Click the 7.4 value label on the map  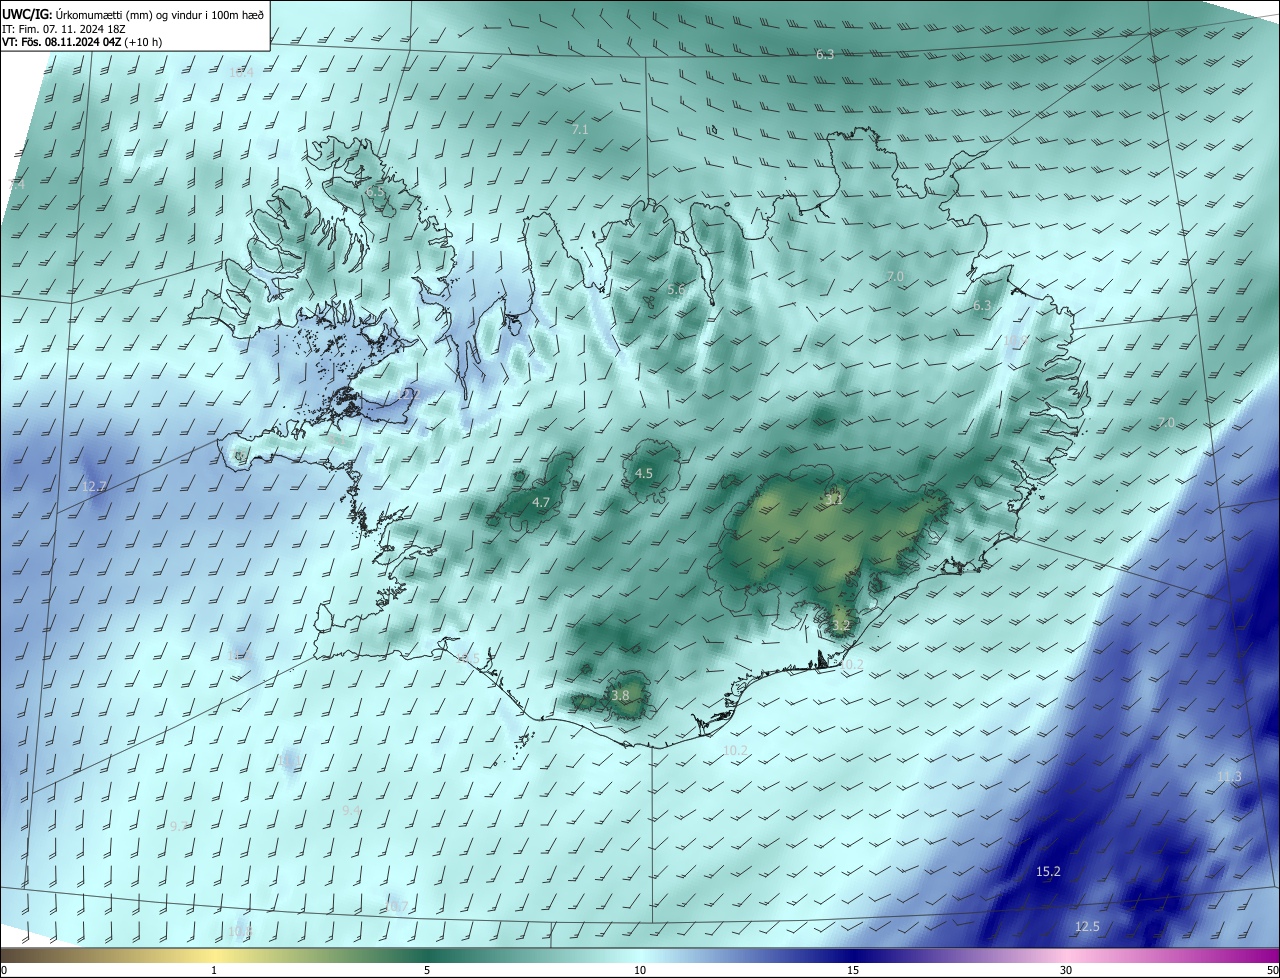pyautogui.click(x=16, y=185)
